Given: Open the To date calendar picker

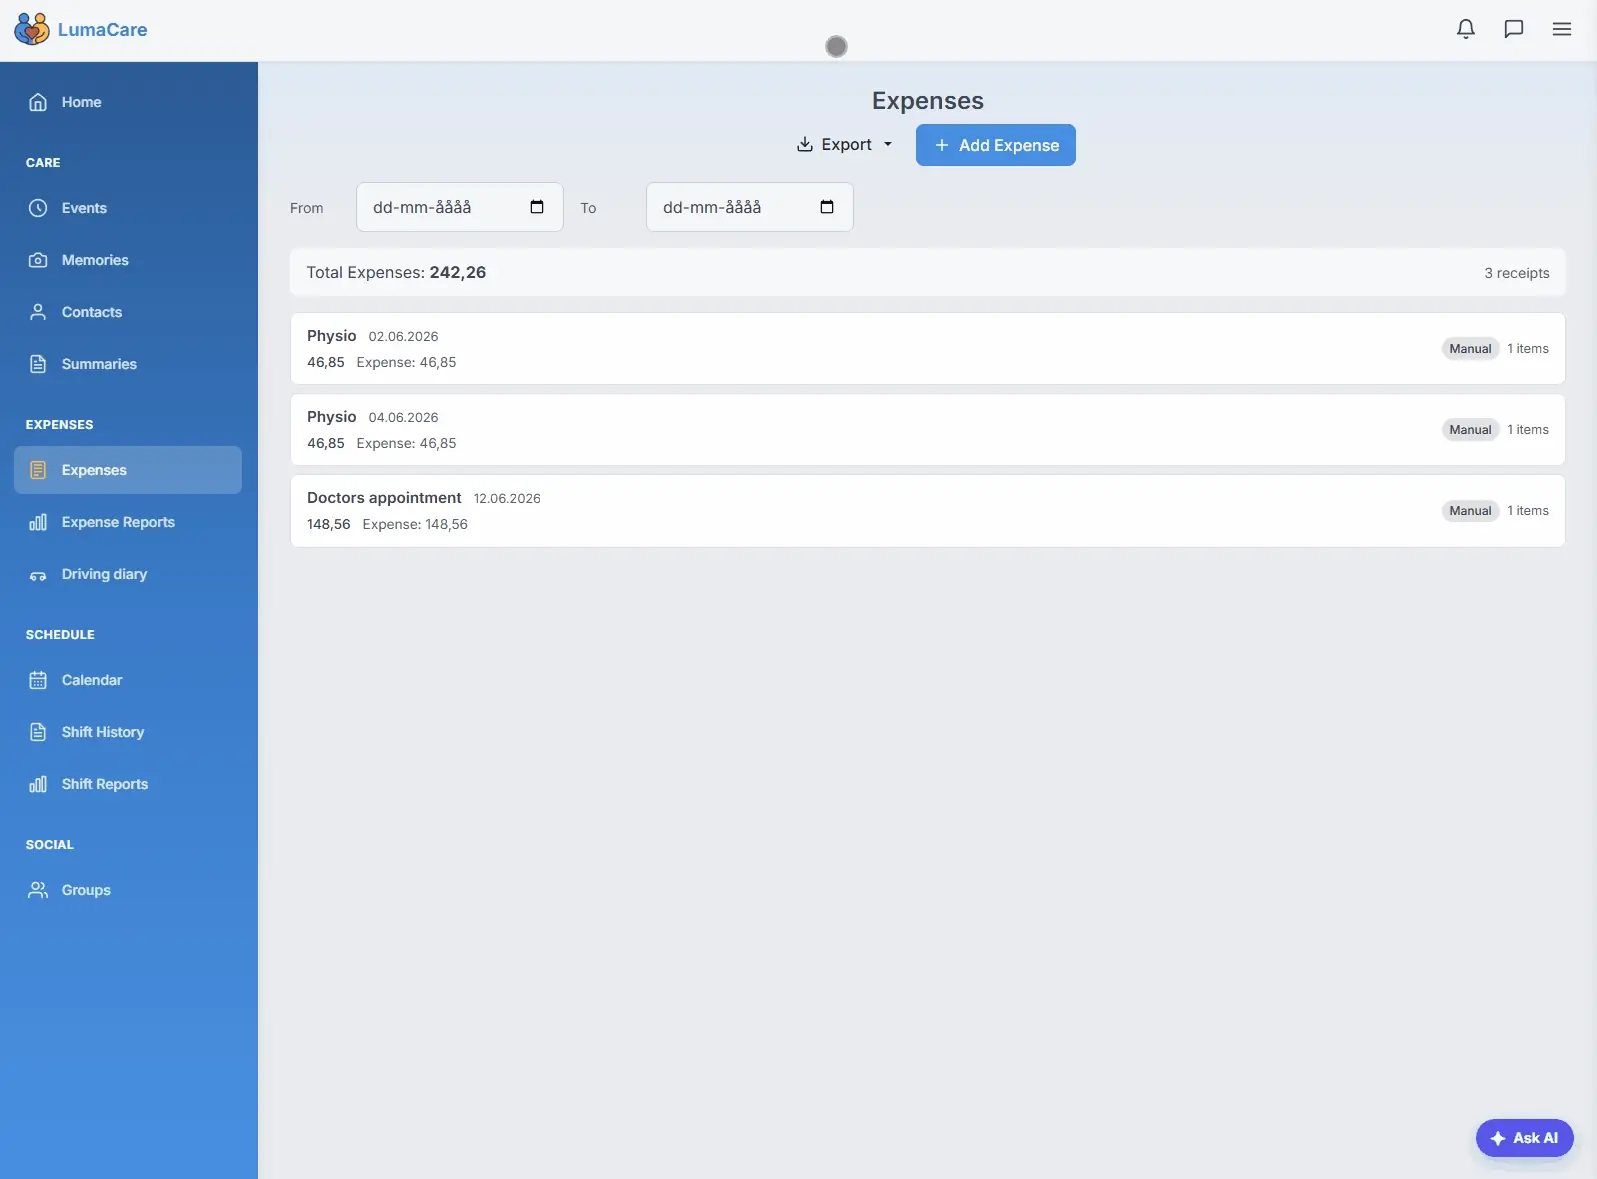Looking at the screenshot, I should (827, 207).
